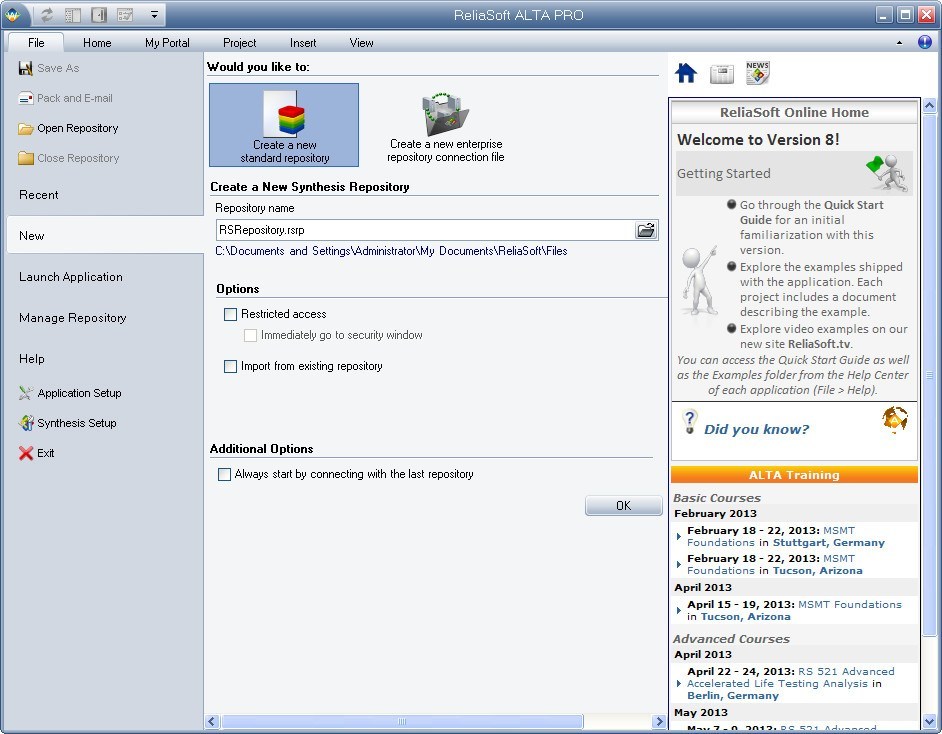Click the Getting Started heading
The width and height of the screenshot is (942, 734).
(x=723, y=174)
